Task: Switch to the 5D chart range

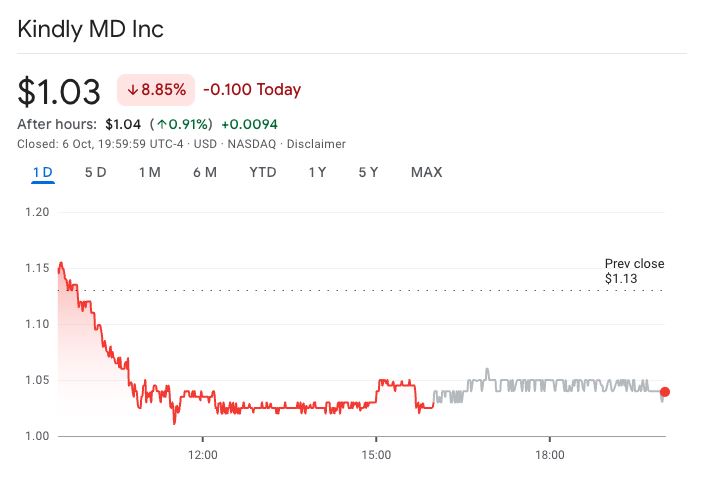Action: coord(96,172)
